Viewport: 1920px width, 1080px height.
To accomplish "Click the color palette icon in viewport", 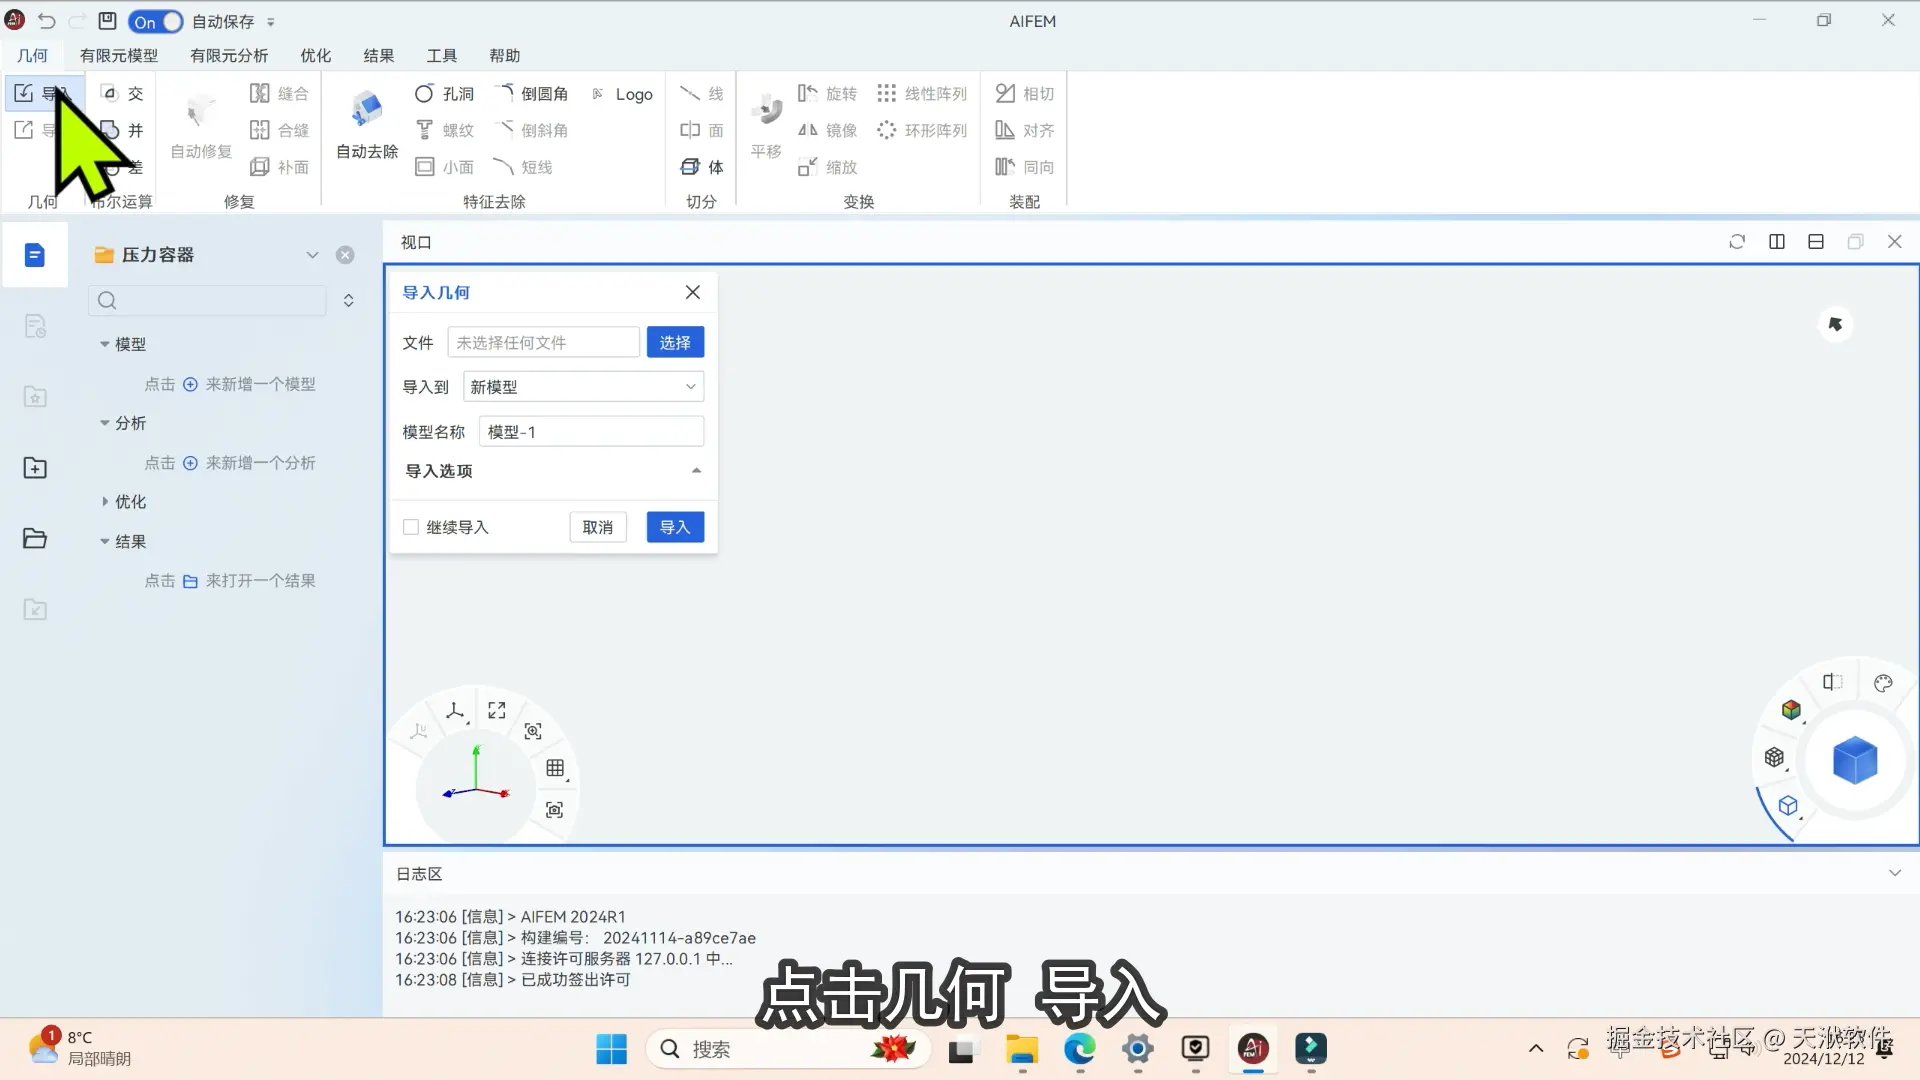I will [x=1883, y=683].
